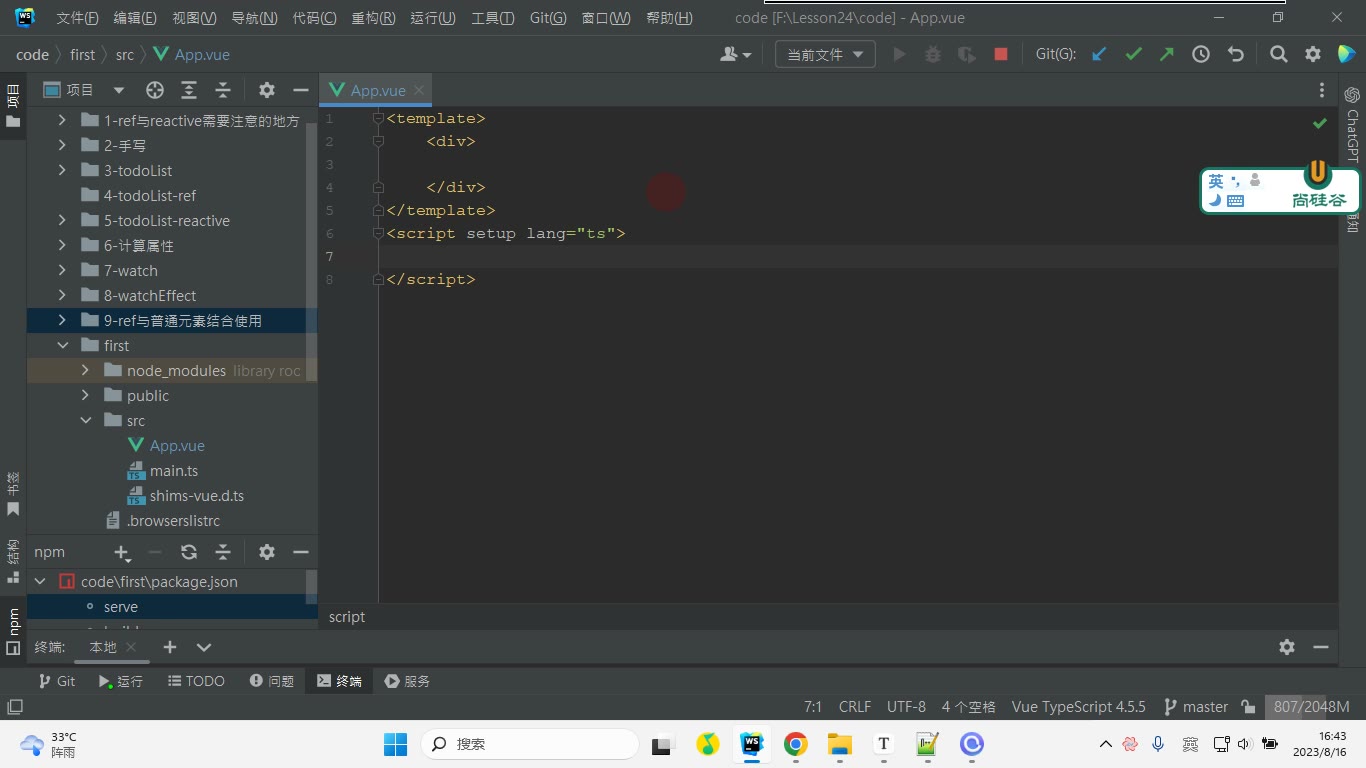Push commits with the green arrow icon
The width and height of the screenshot is (1366, 768).
coord(1167,55)
